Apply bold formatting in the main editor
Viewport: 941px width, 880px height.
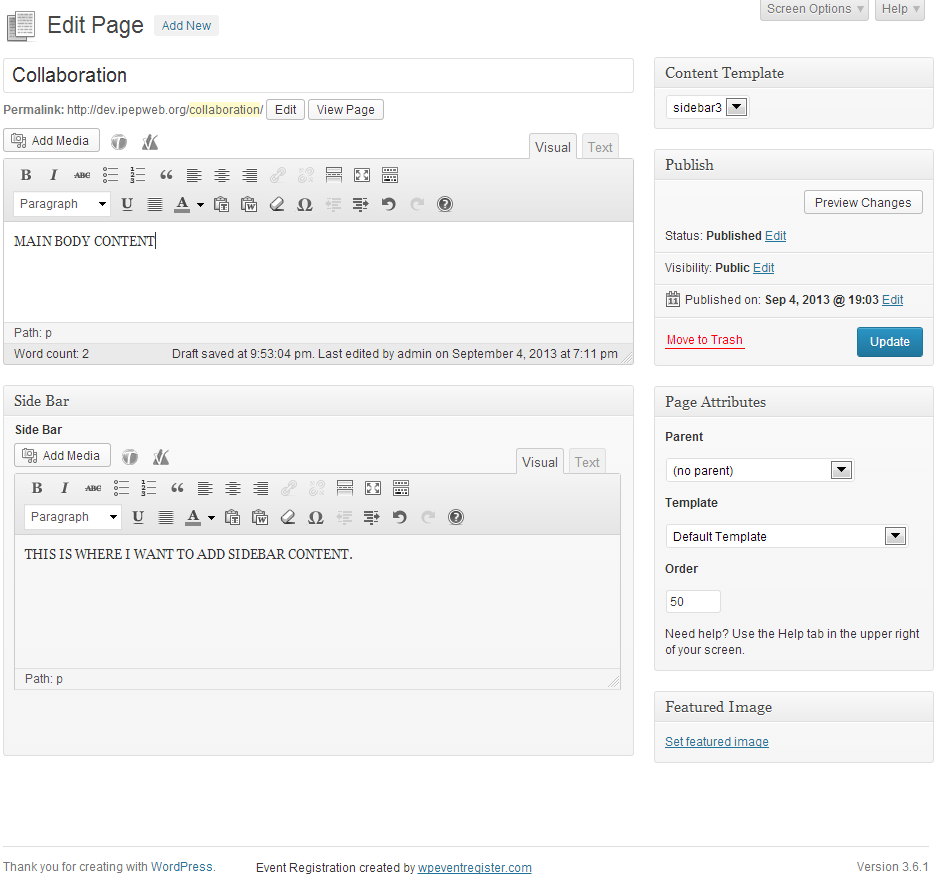25,174
